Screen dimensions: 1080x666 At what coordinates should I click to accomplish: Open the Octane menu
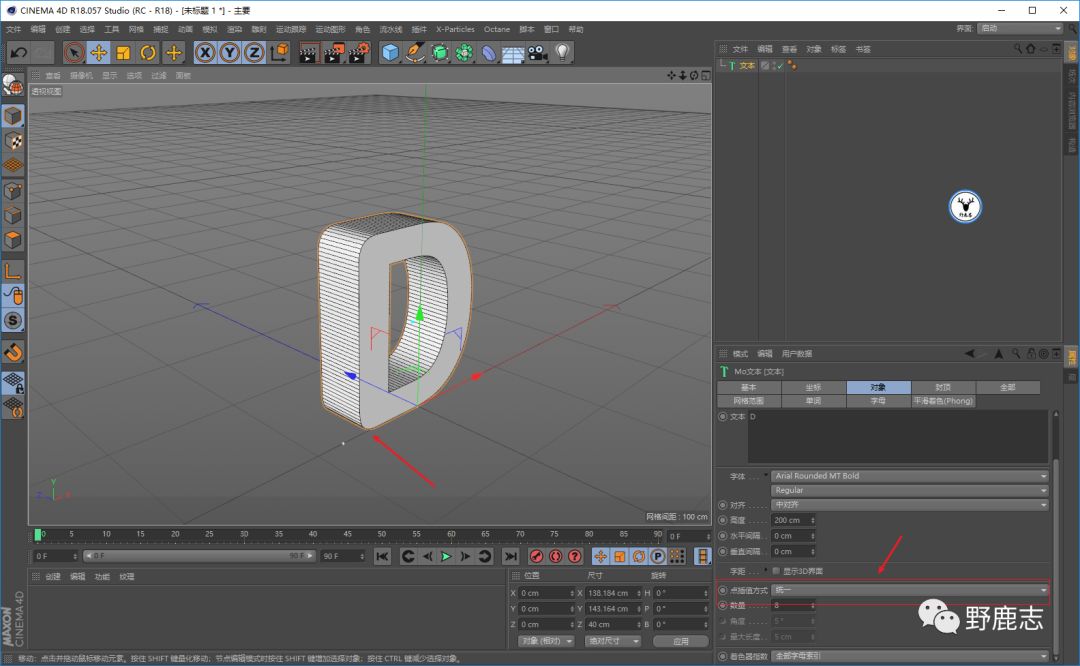click(497, 30)
